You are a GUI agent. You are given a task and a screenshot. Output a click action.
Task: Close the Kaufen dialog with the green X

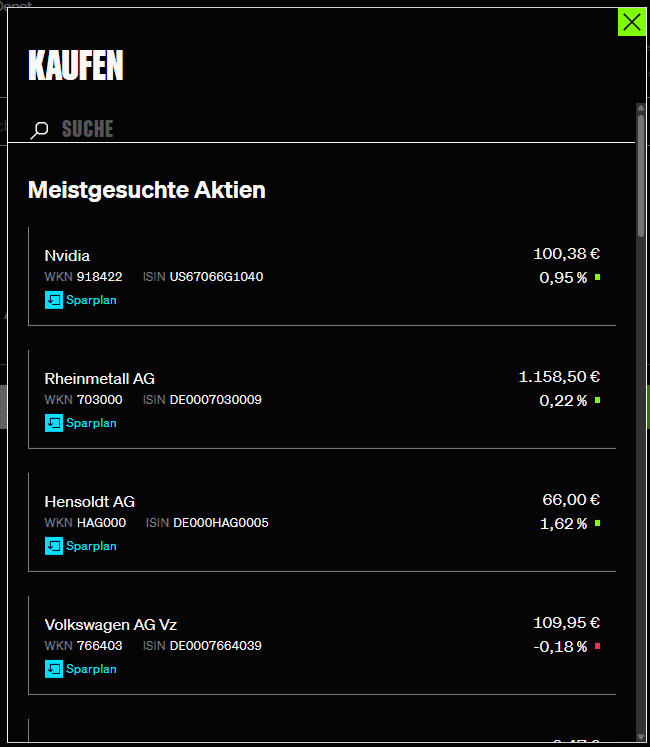coord(632,22)
